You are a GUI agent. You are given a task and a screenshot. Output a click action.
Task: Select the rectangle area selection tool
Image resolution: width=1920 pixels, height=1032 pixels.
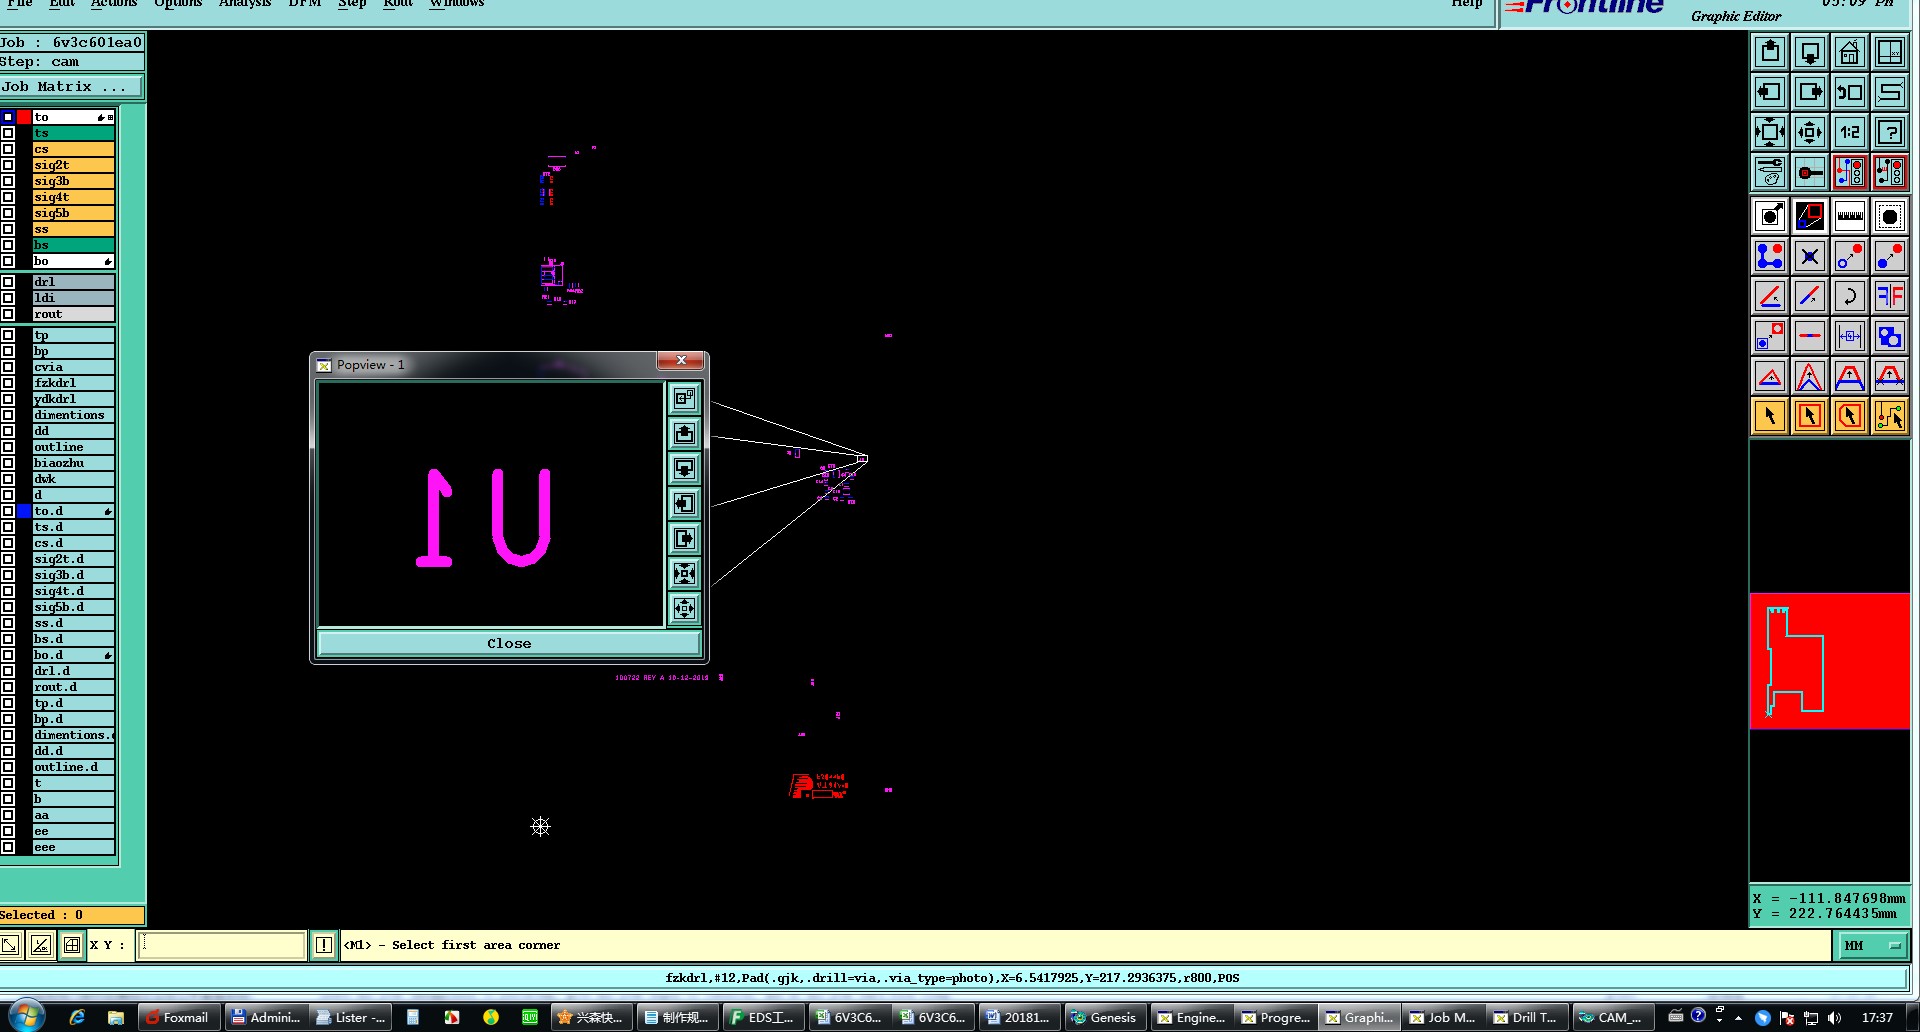click(x=1810, y=416)
